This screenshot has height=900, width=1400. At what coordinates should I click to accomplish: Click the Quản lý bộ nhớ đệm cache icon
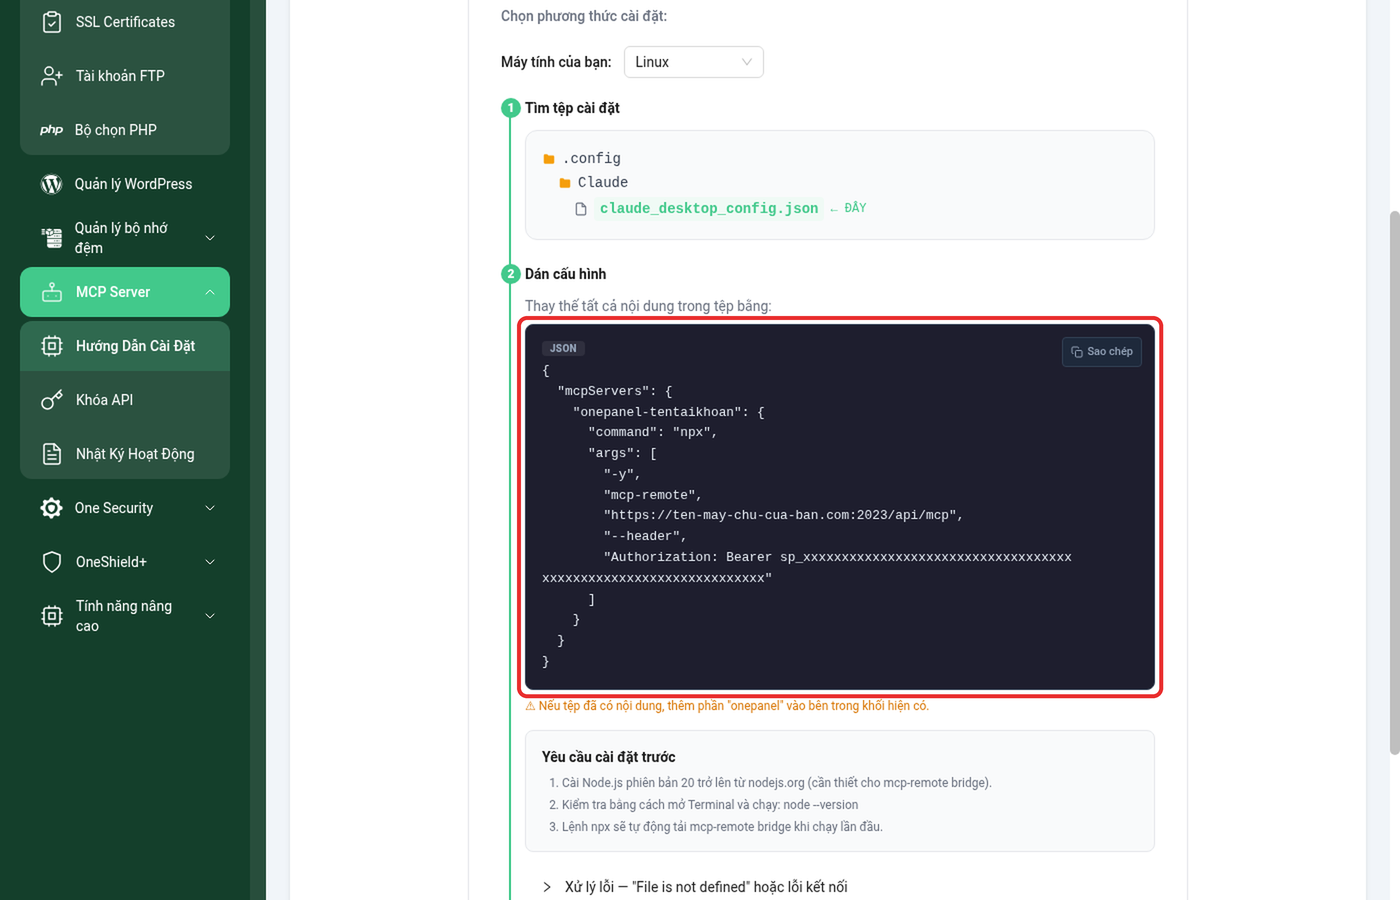pos(52,238)
